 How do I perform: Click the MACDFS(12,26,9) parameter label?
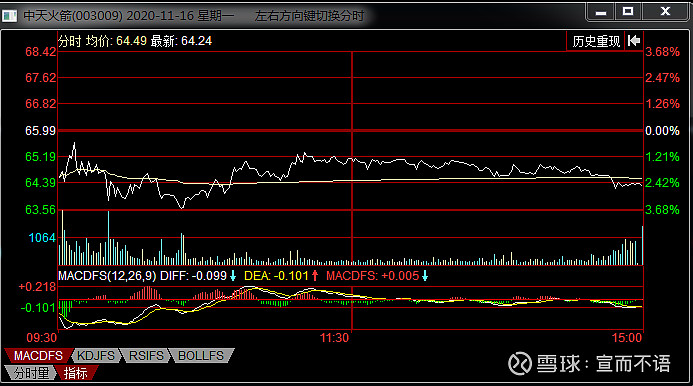tap(107, 276)
